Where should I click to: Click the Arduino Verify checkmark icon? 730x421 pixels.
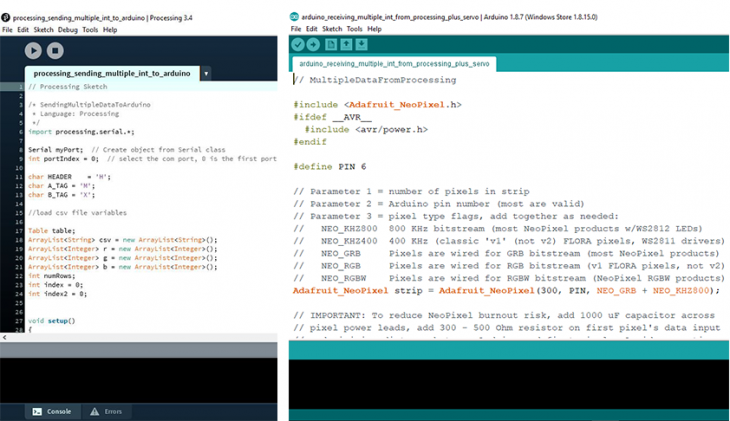click(x=298, y=45)
